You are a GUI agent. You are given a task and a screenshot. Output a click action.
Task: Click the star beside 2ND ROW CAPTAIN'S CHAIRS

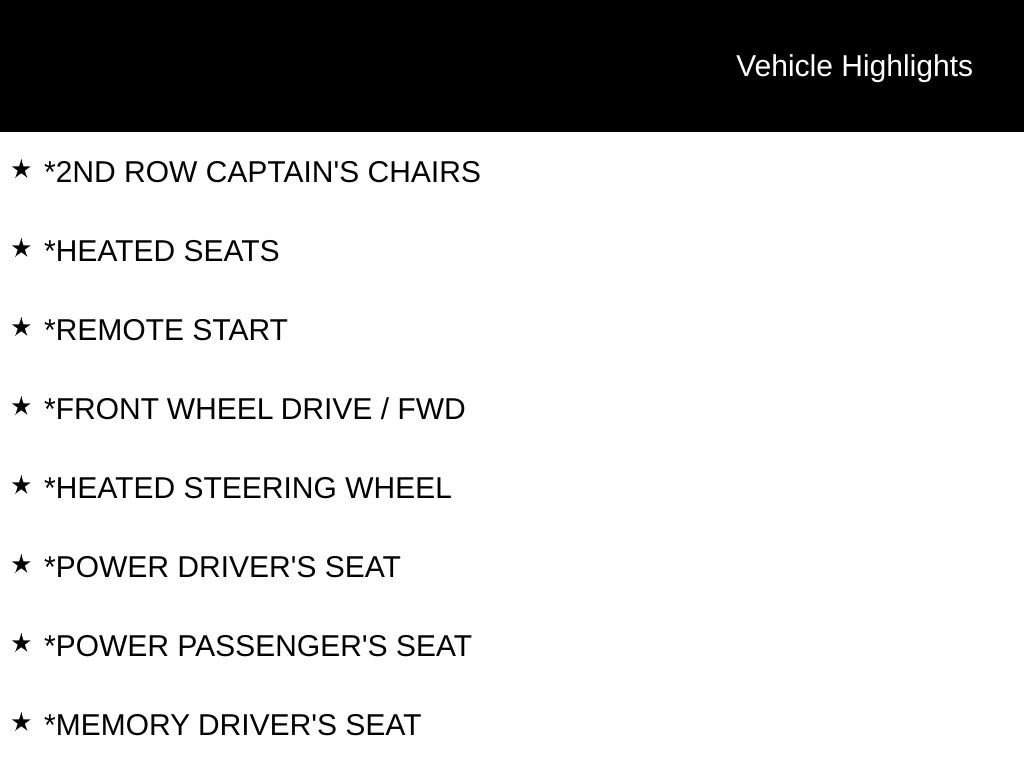[21, 170]
